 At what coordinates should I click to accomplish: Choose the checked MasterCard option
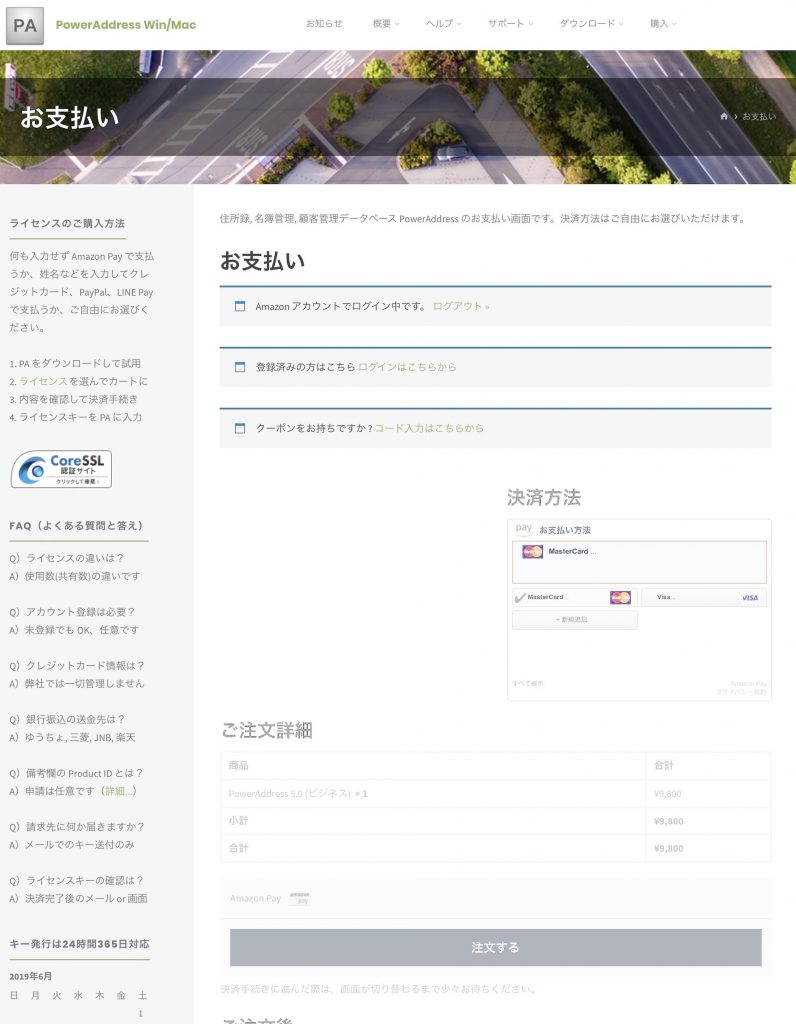575,598
